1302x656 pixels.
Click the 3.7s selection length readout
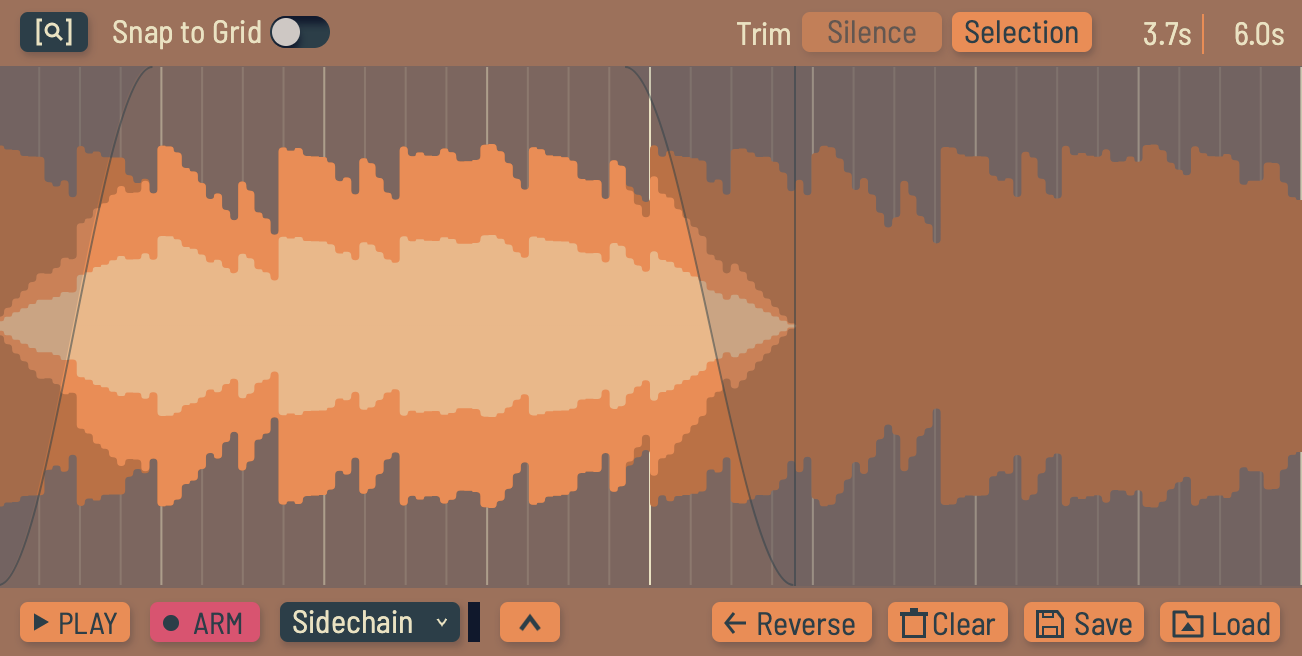1167,34
